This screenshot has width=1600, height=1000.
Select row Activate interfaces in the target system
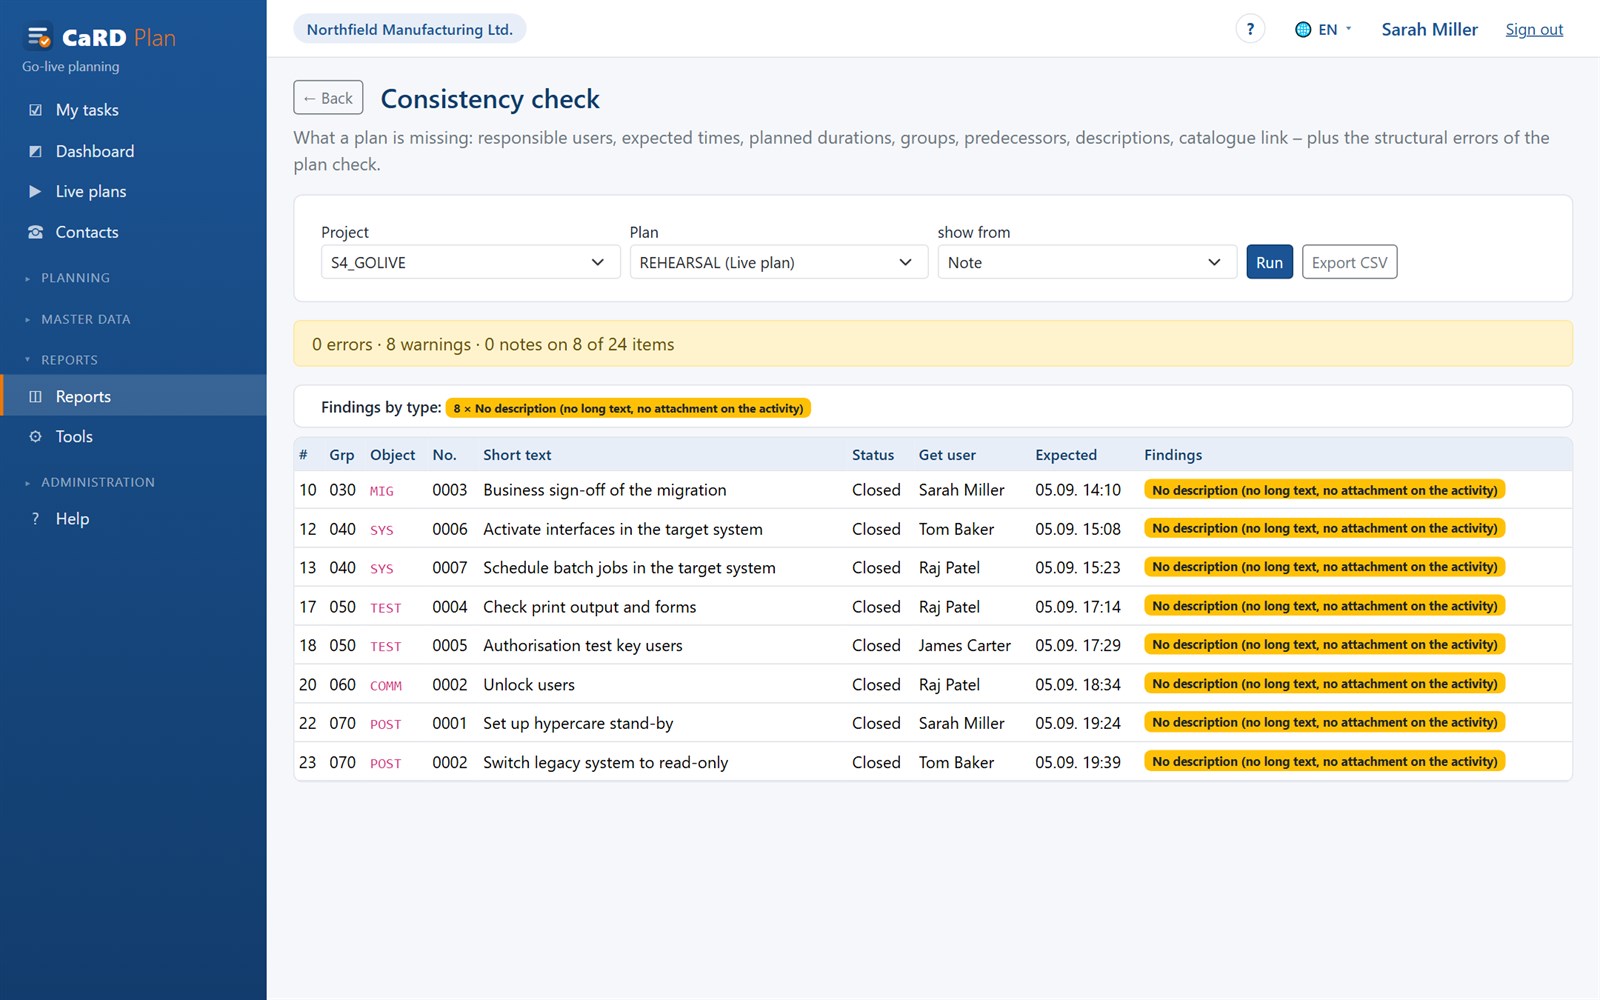(932, 529)
